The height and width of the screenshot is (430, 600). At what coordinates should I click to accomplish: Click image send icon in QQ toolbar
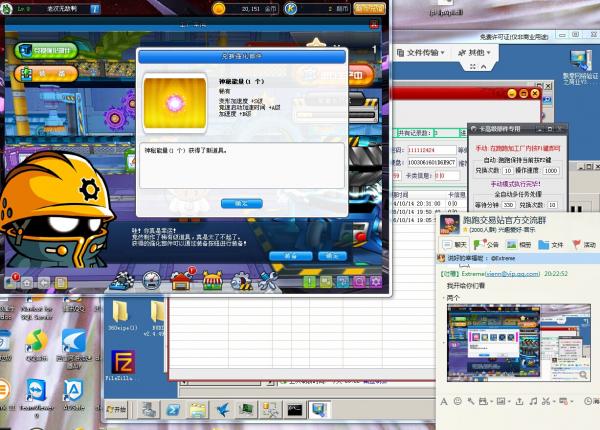coord(502,401)
